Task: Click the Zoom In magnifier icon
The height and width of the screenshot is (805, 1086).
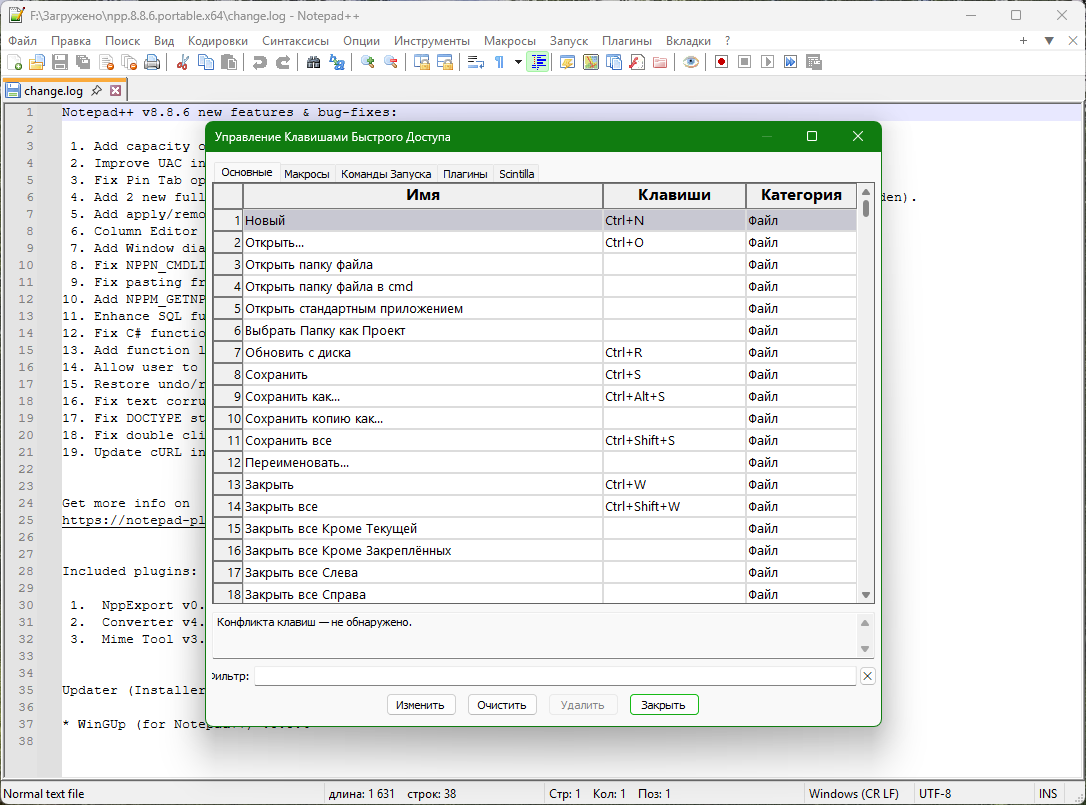Action: (368, 62)
